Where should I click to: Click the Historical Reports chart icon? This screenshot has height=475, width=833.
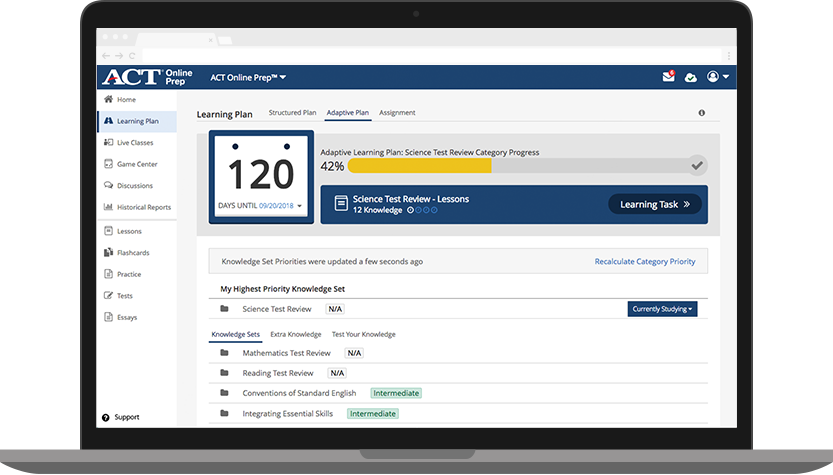point(108,207)
